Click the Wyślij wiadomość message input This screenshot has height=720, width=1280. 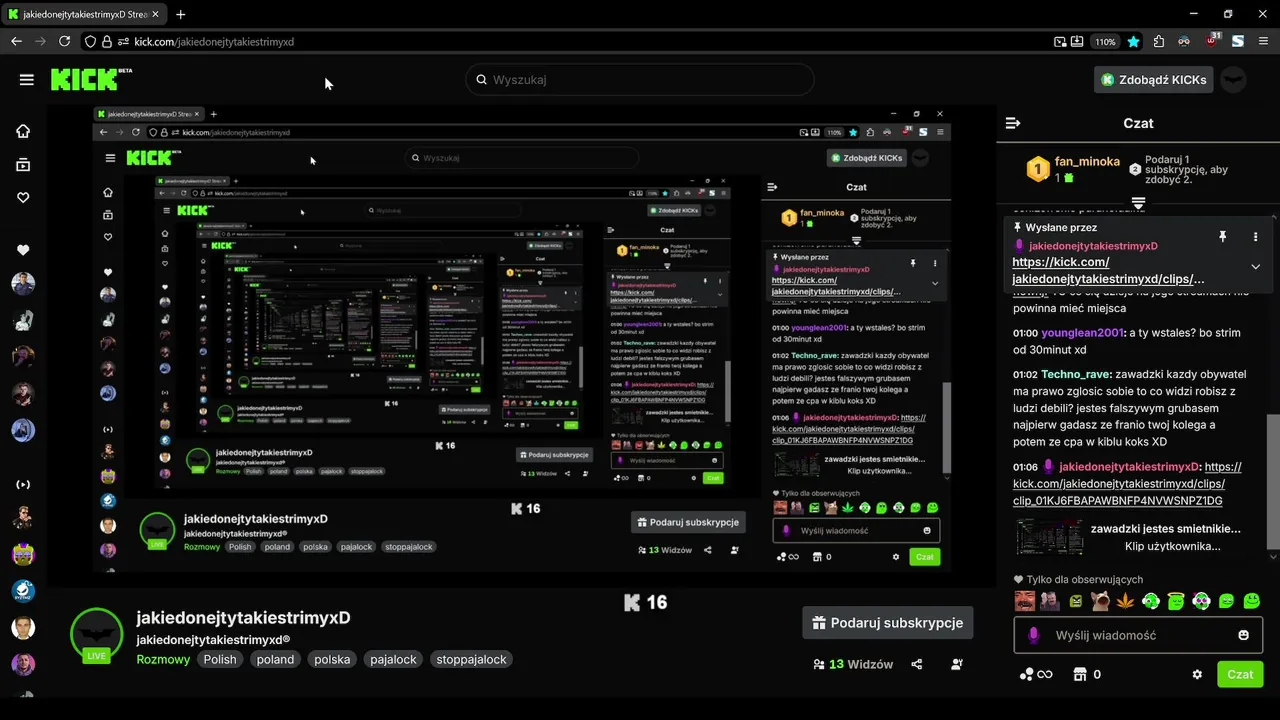tap(1138, 635)
